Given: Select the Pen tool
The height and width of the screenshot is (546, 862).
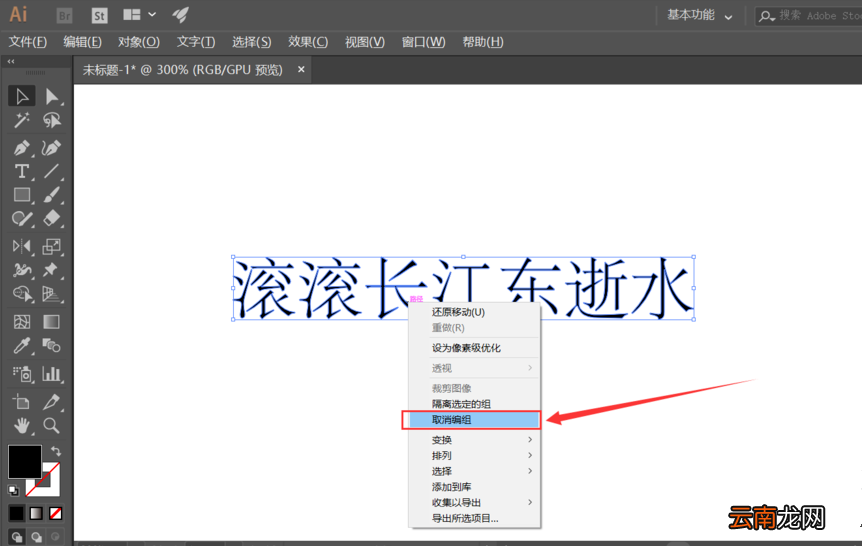Looking at the screenshot, I should pos(22,147).
